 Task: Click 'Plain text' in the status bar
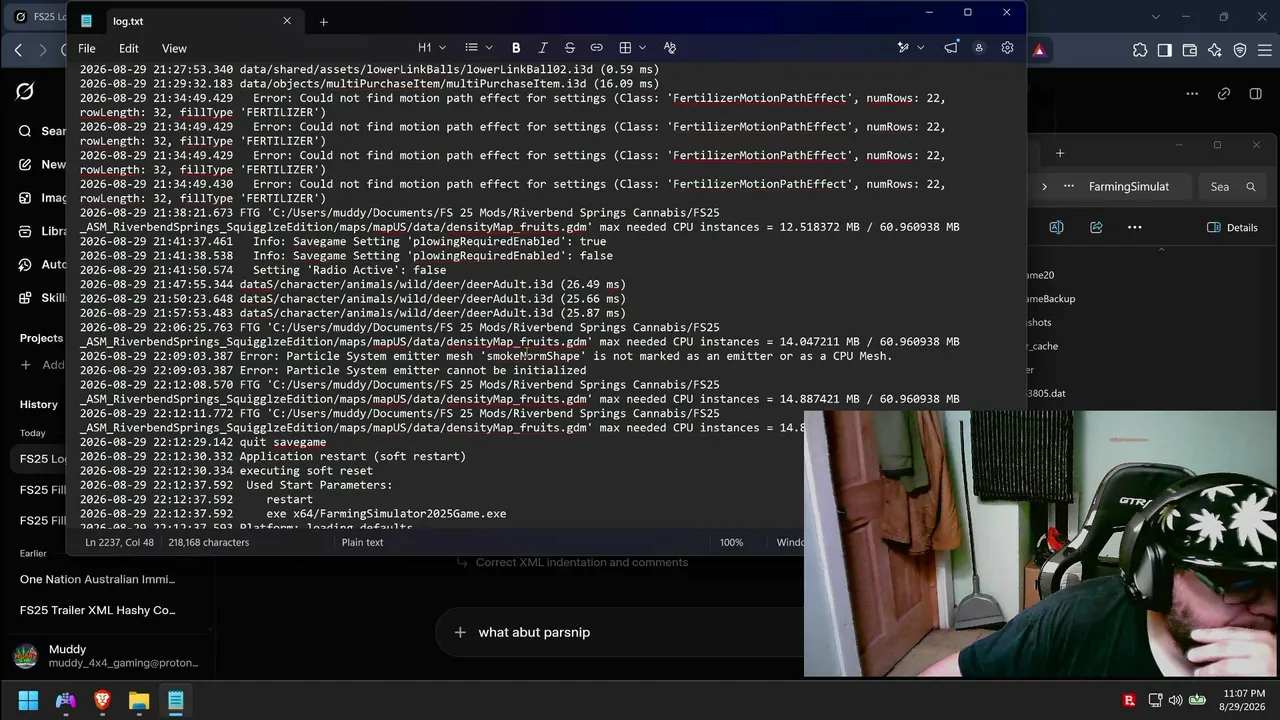(x=362, y=542)
